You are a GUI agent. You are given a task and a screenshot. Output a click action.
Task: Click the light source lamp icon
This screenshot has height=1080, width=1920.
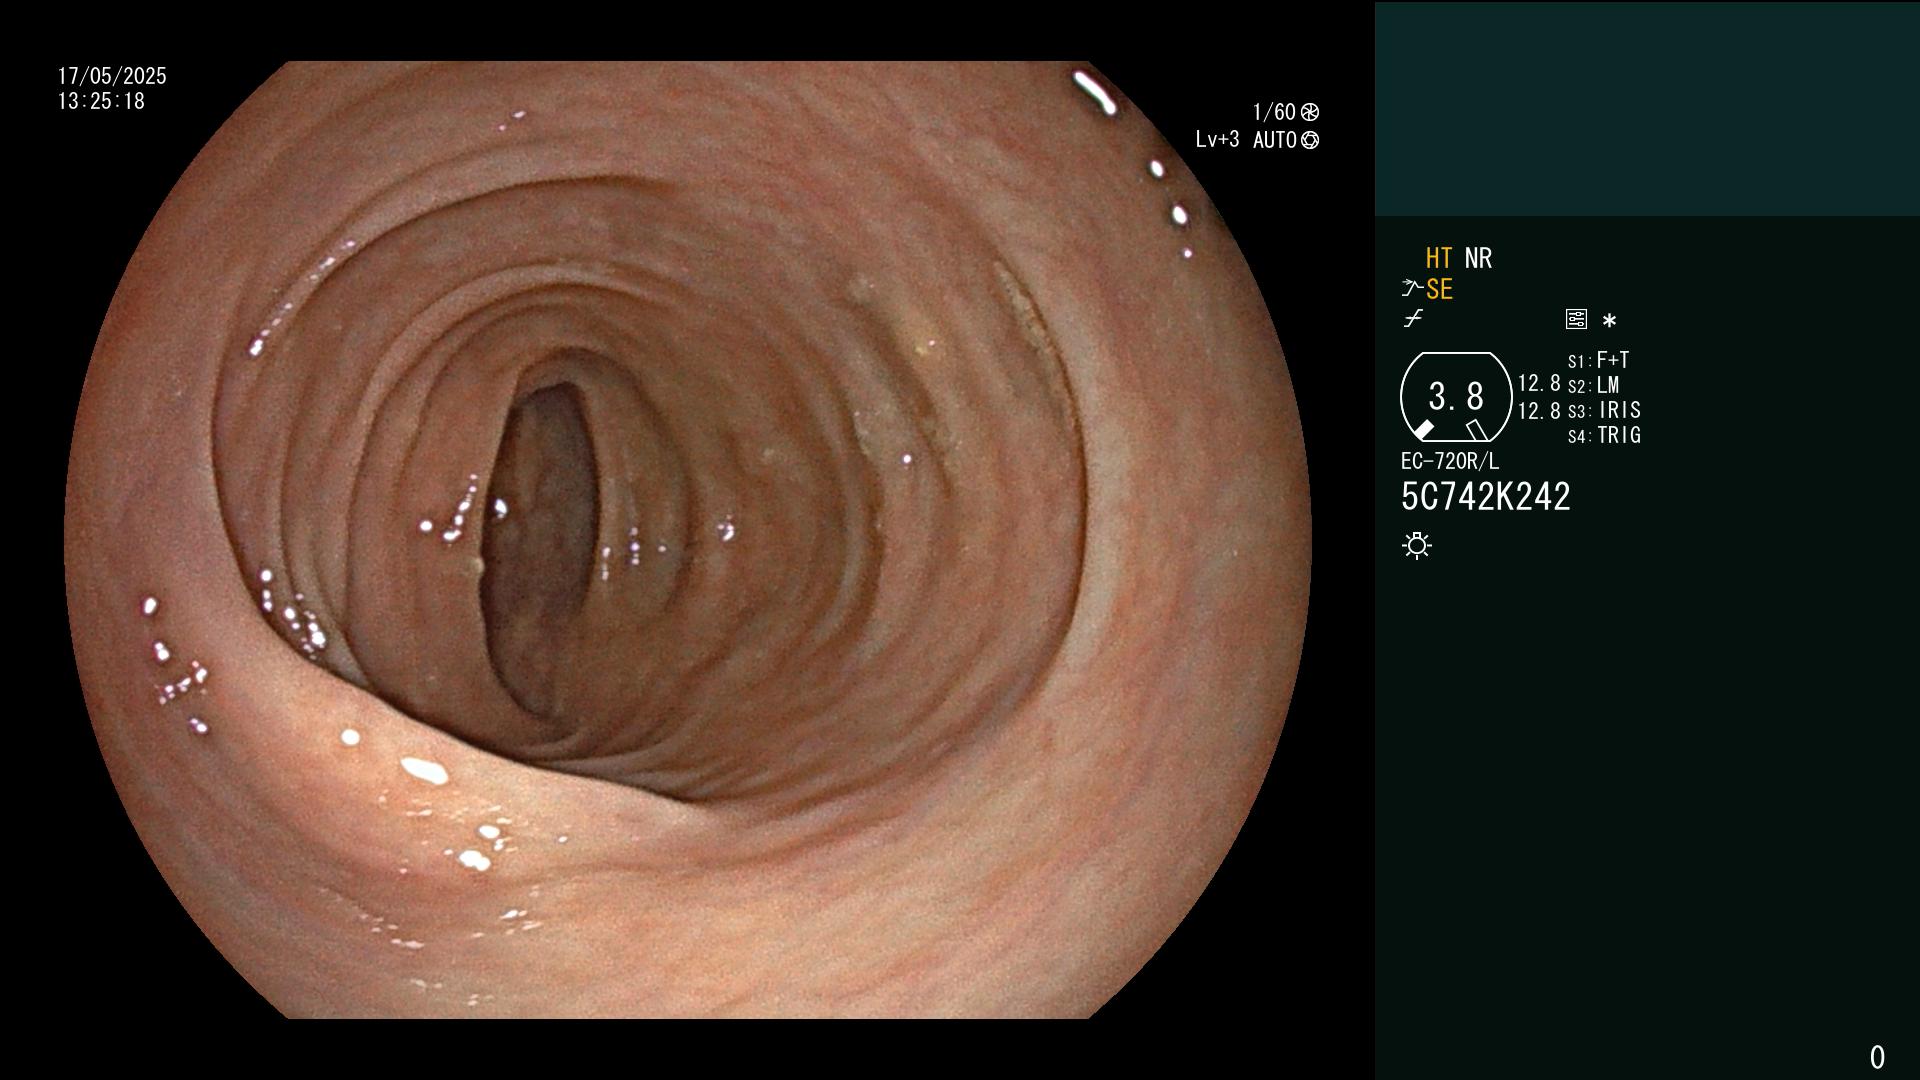(1417, 545)
